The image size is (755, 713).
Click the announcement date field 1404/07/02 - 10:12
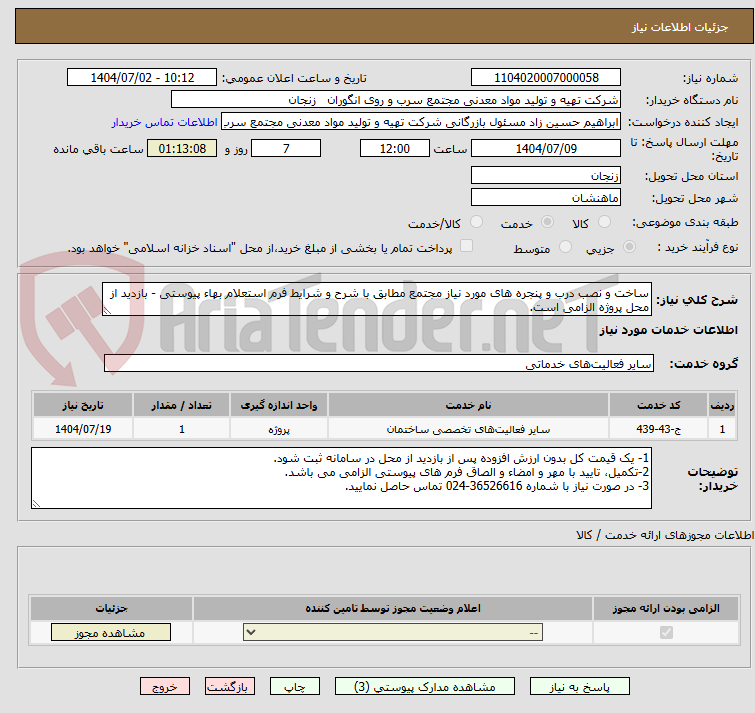click(x=142, y=78)
